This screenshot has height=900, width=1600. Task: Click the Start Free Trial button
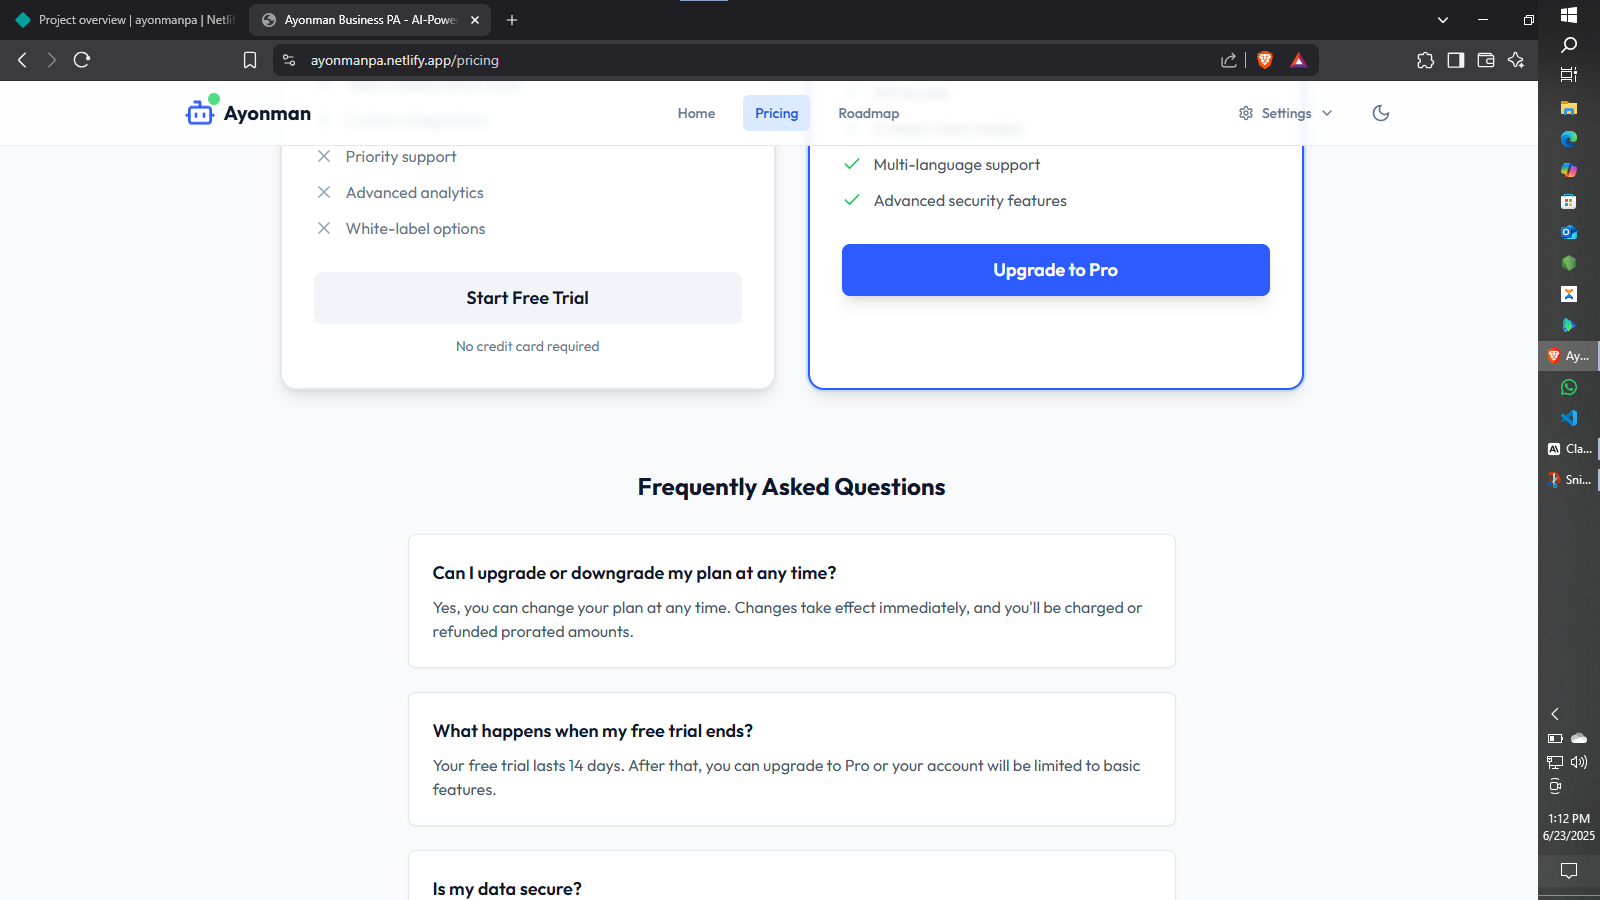528,298
